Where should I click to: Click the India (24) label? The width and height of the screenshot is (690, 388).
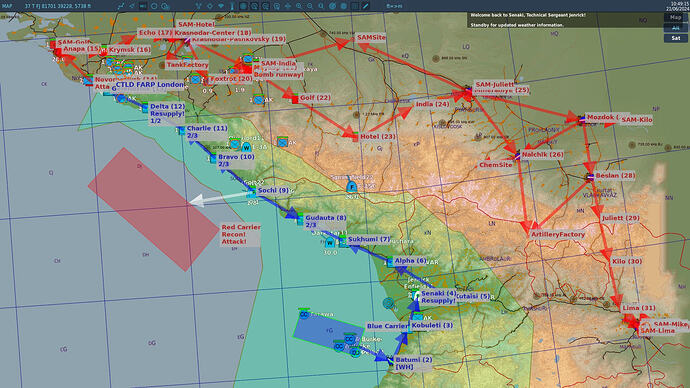click(x=432, y=104)
